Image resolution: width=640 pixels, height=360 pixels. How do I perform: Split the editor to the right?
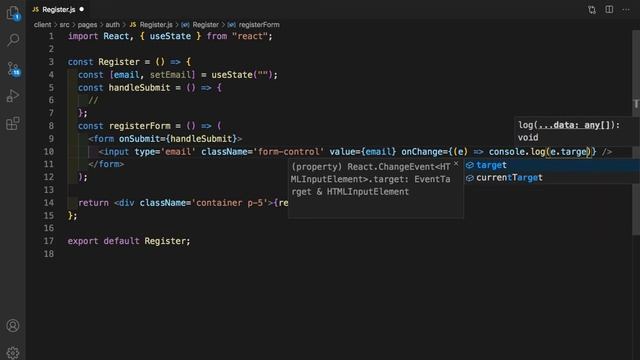point(609,9)
